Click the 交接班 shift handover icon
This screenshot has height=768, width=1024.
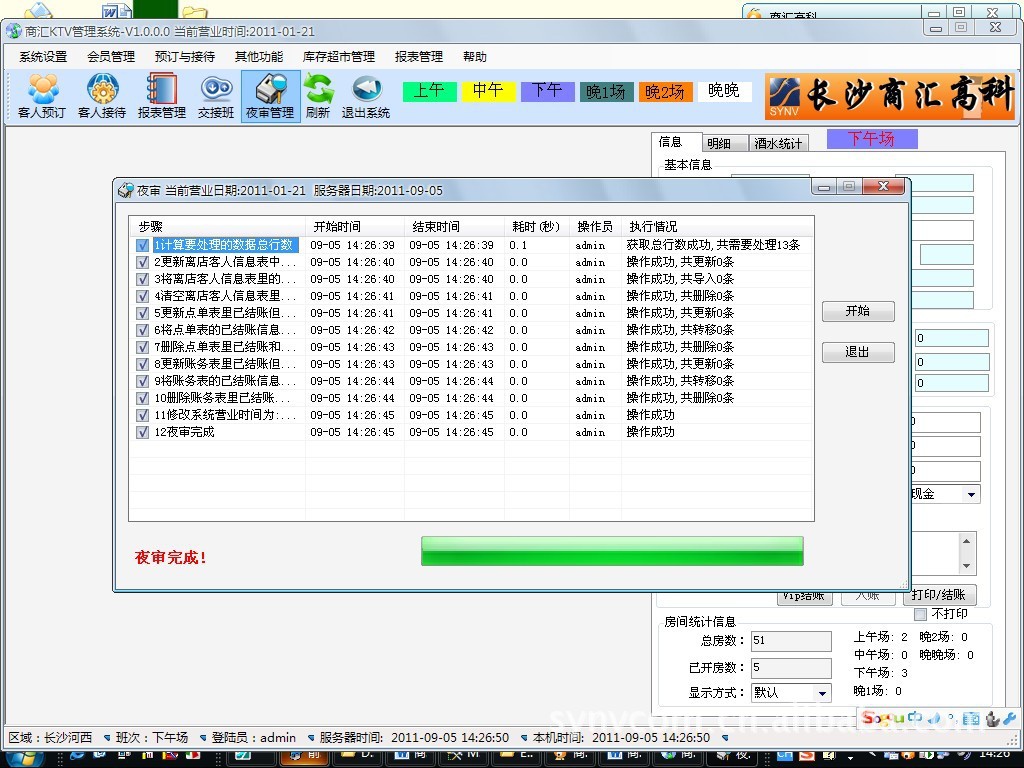[x=216, y=96]
